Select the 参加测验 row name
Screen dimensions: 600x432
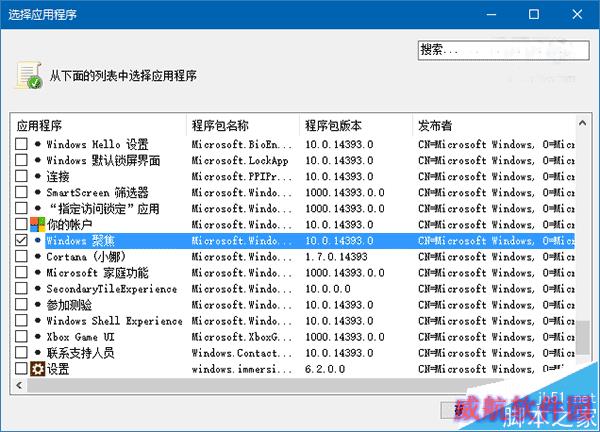[69, 305]
